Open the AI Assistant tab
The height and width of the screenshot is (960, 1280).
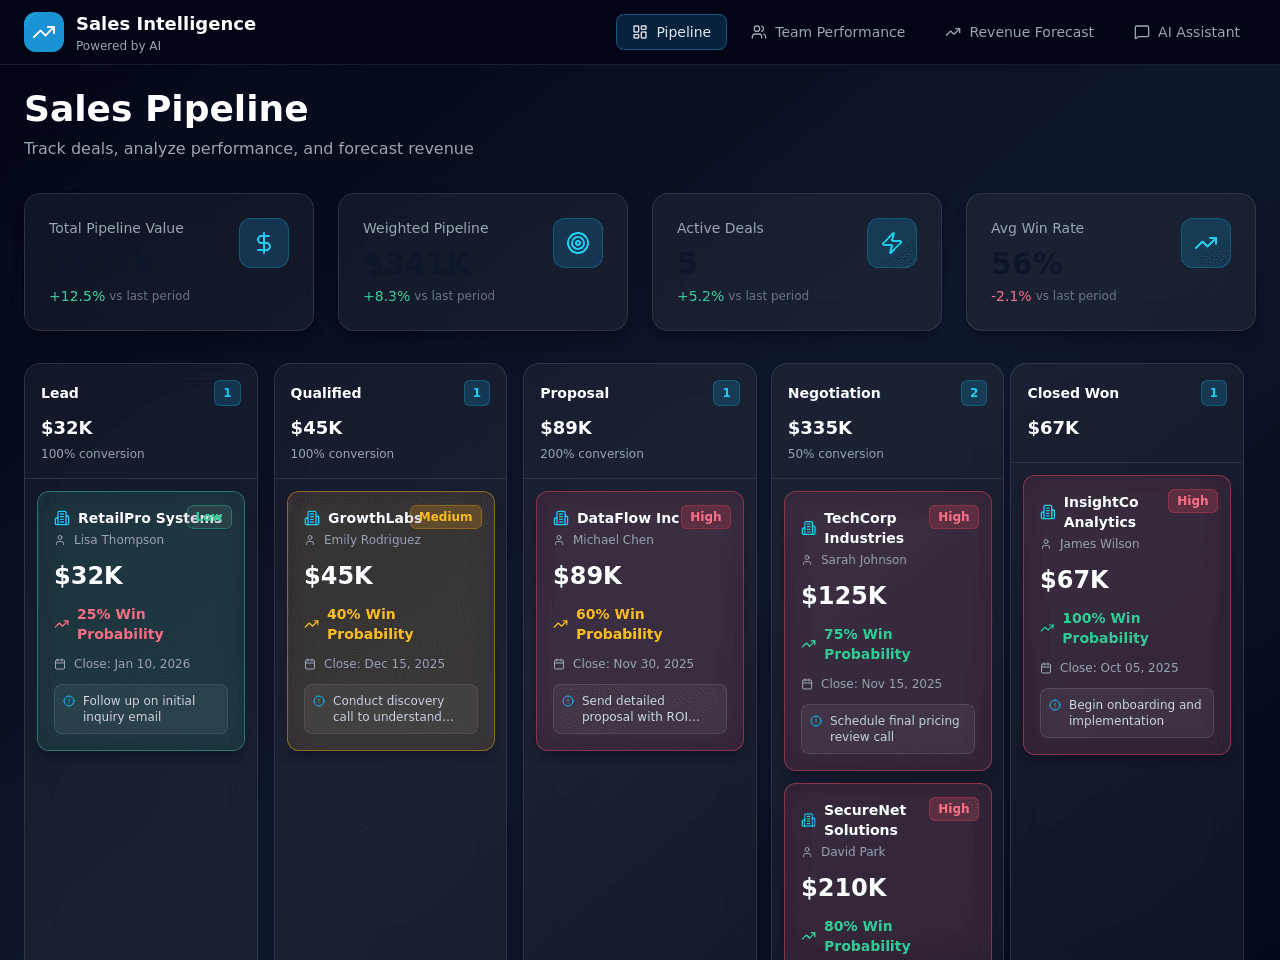click(1187, 32)
